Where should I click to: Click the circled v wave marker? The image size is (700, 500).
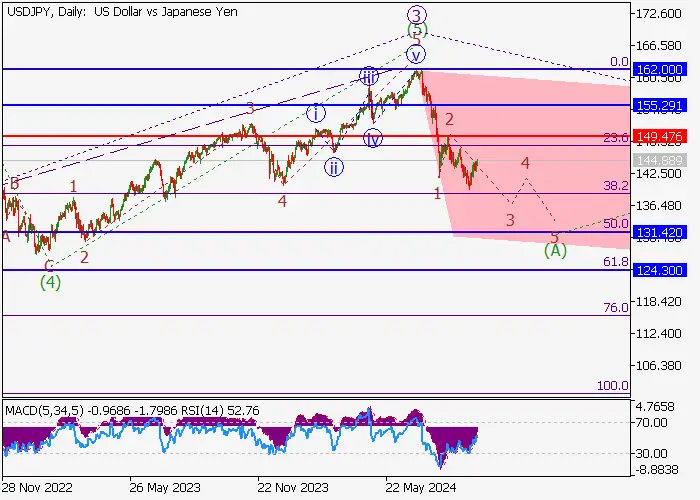(416, 55)
